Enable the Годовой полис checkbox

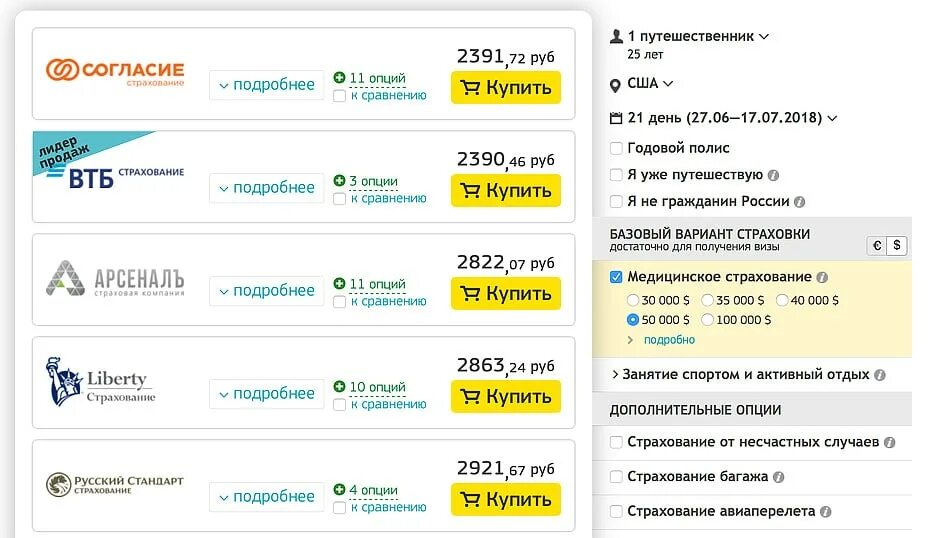616,148
